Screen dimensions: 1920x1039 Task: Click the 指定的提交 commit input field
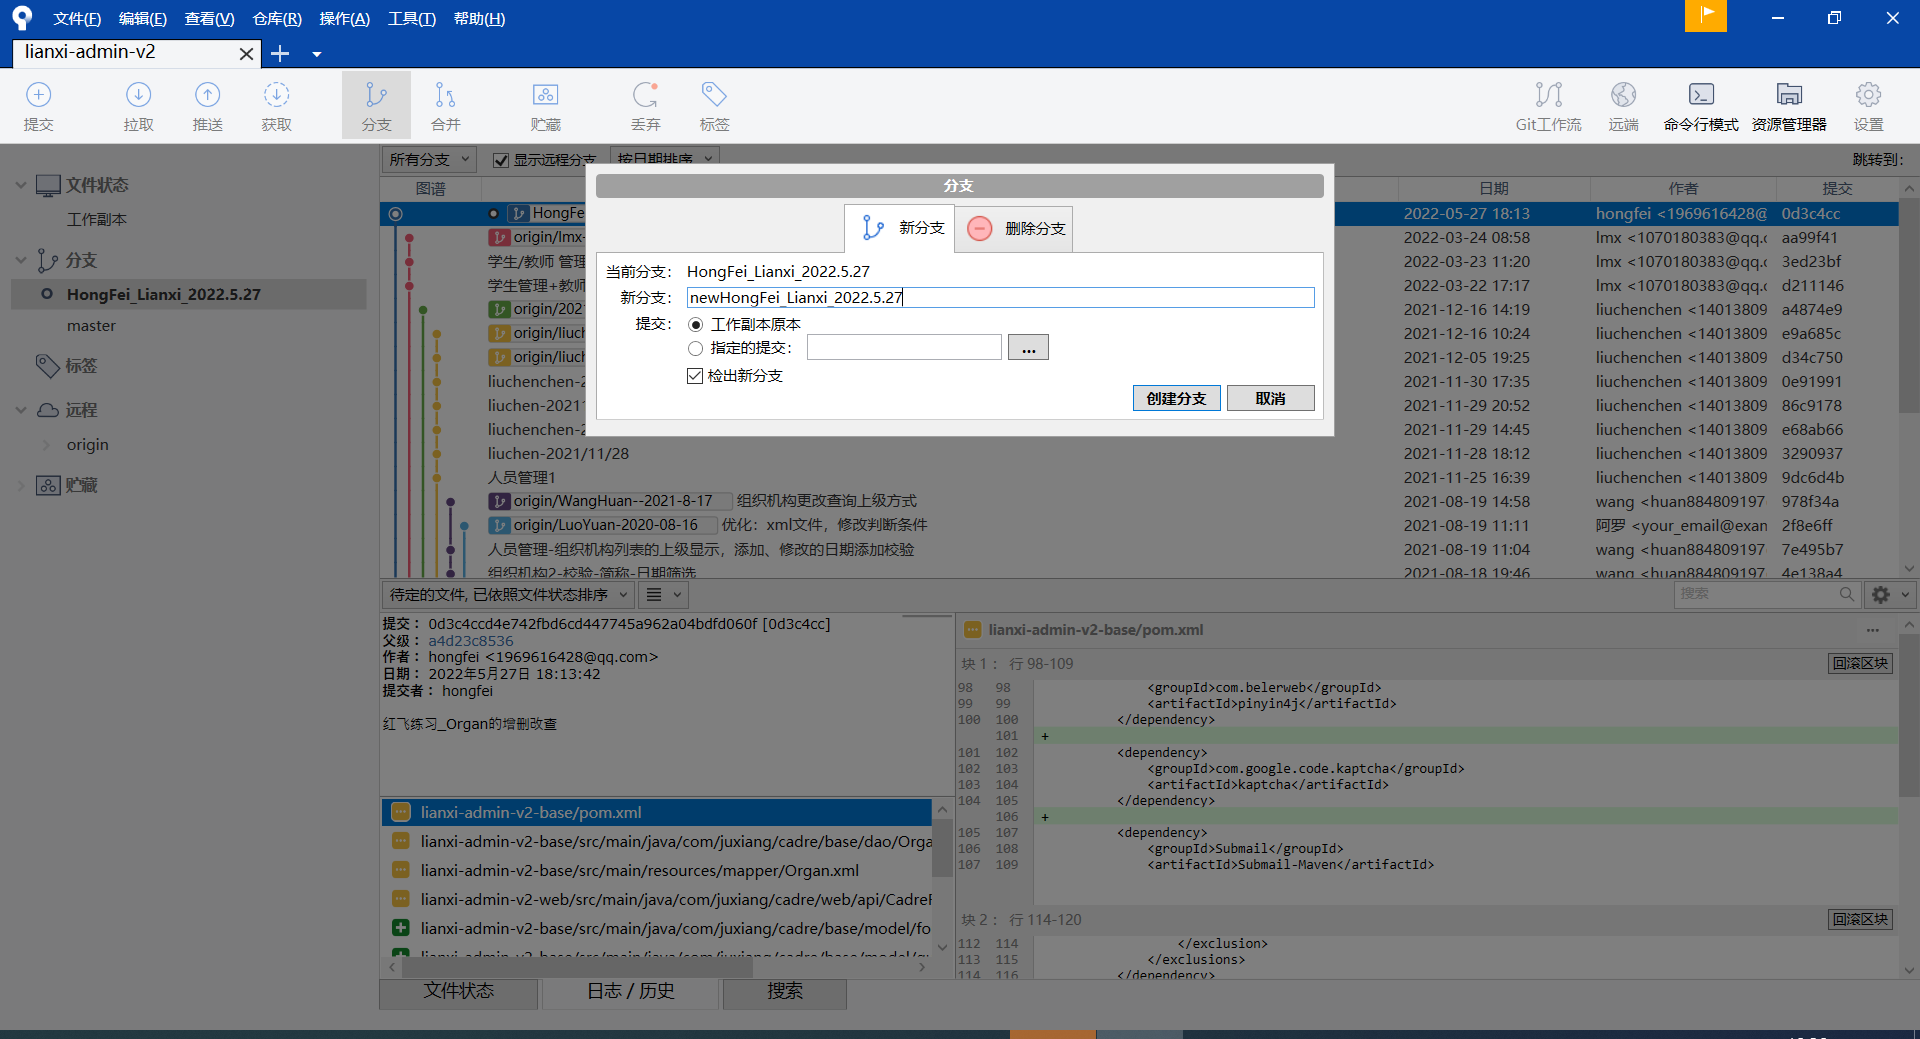tap(904, 347)
